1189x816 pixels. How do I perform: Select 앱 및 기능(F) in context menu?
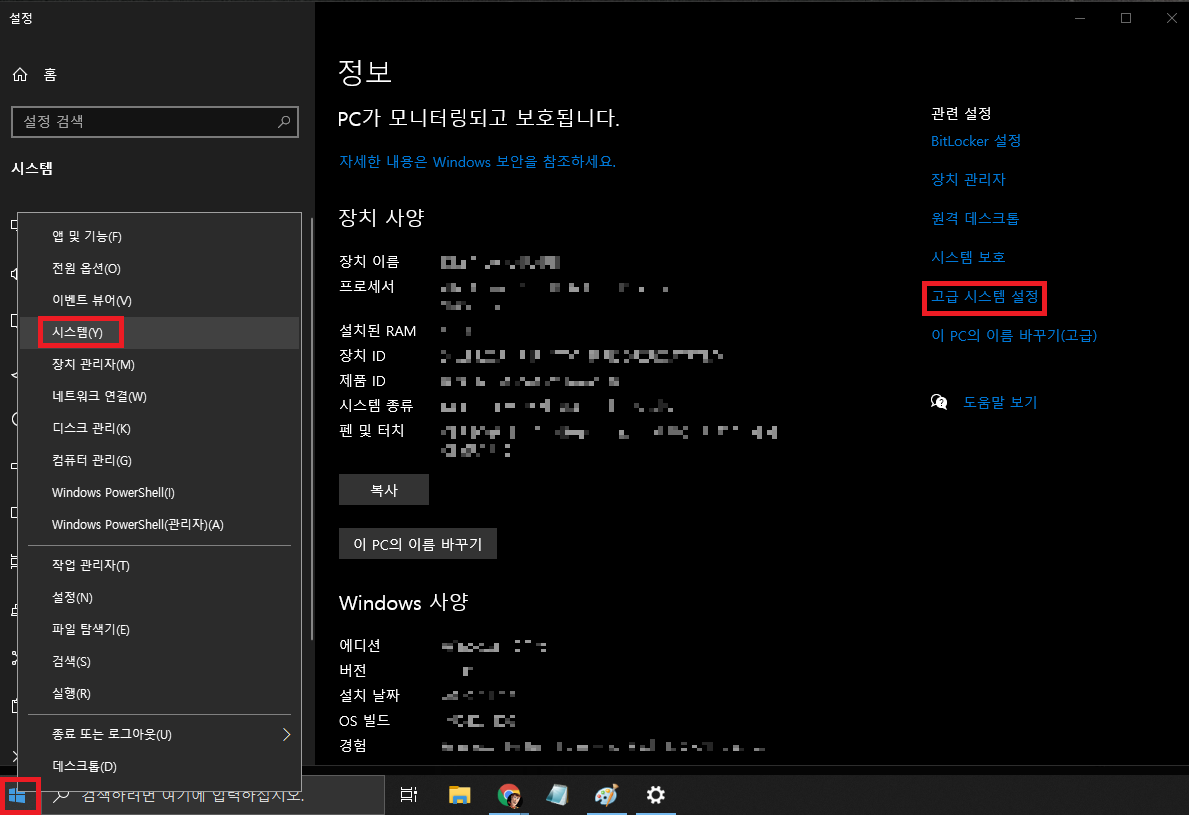coord(159,237)
